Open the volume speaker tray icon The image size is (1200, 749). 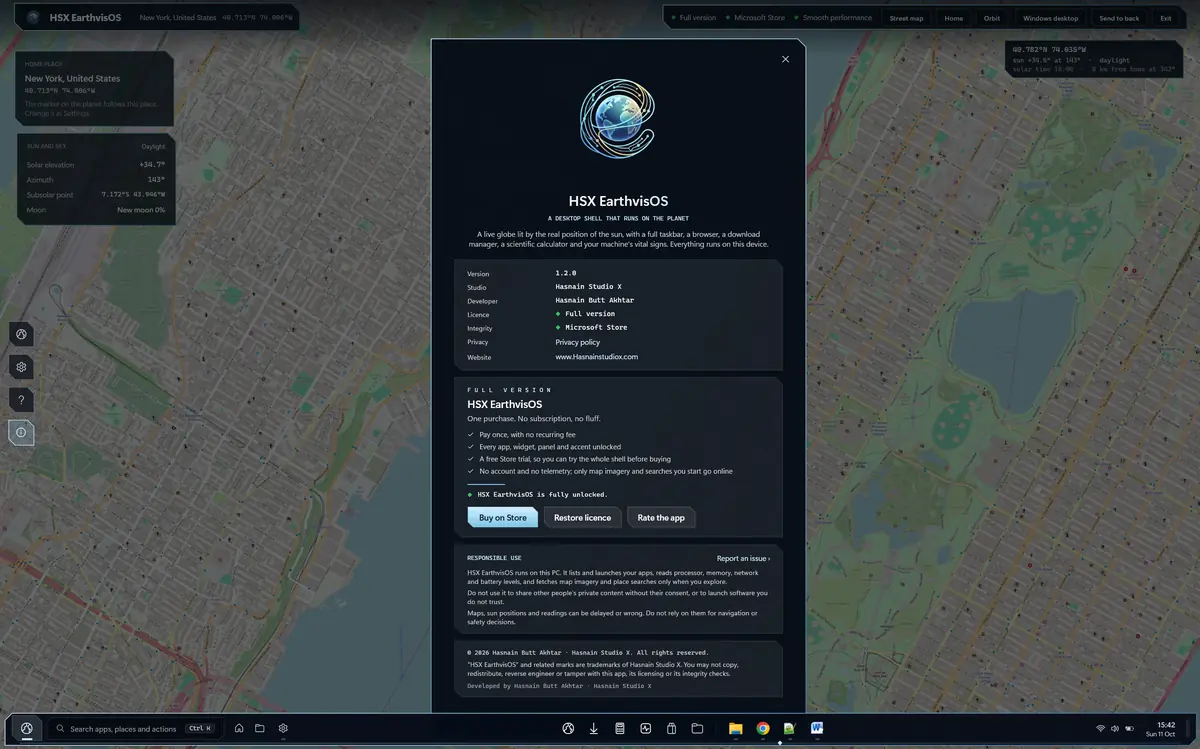(1115, 729)
